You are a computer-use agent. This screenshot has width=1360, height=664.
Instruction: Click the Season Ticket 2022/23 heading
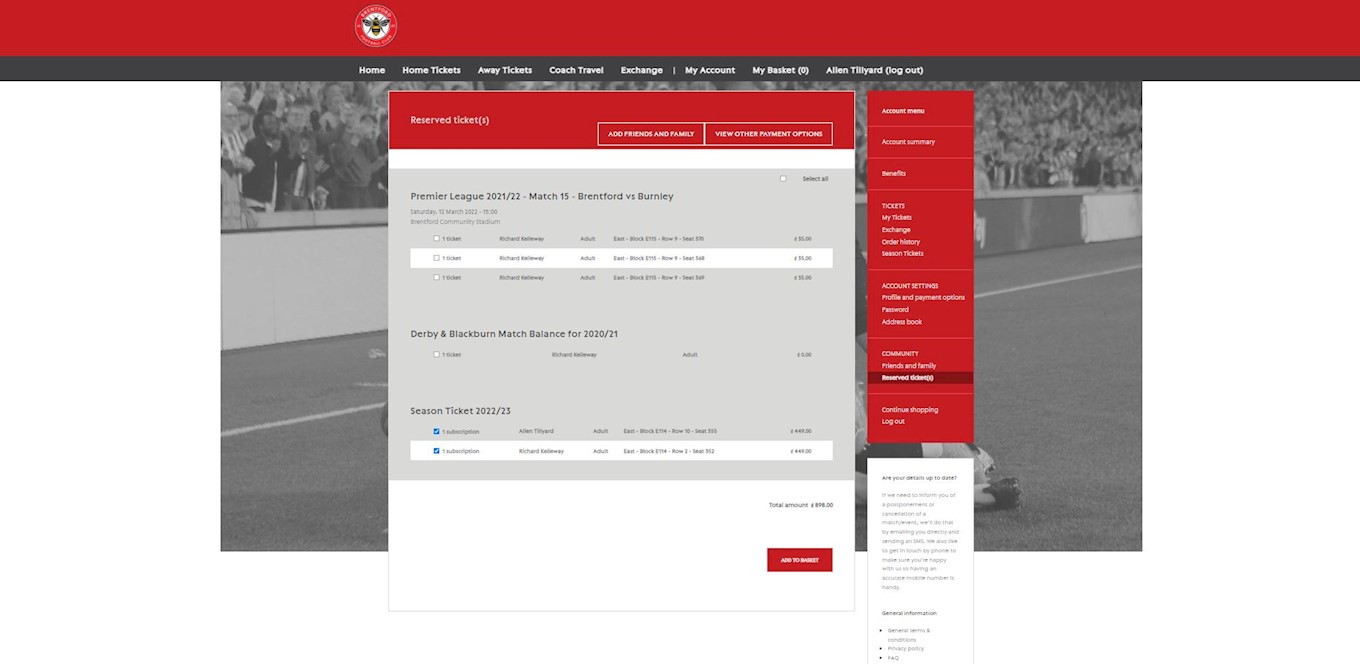coord(460,411)
